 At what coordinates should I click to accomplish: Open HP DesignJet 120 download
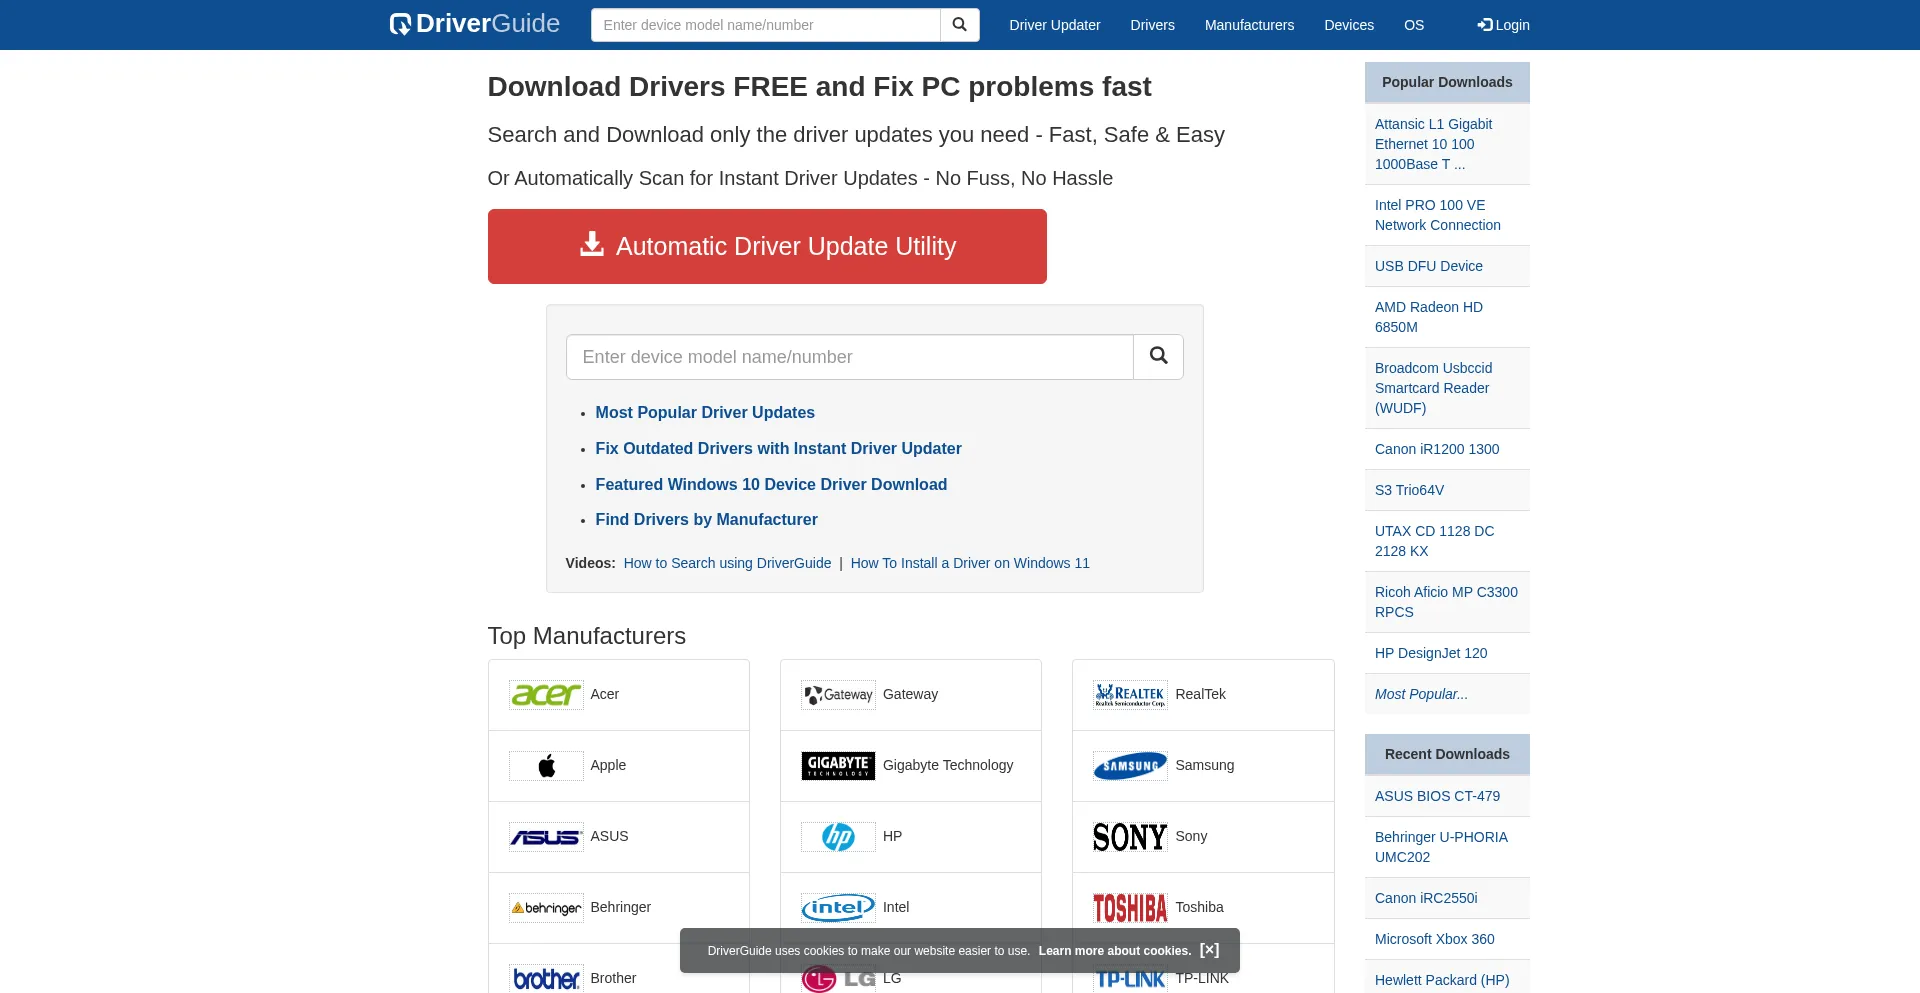coord(1431,653)
